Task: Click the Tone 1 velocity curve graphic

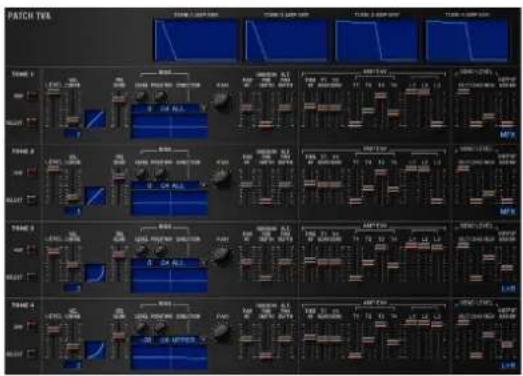Action: tap(96, 119)
